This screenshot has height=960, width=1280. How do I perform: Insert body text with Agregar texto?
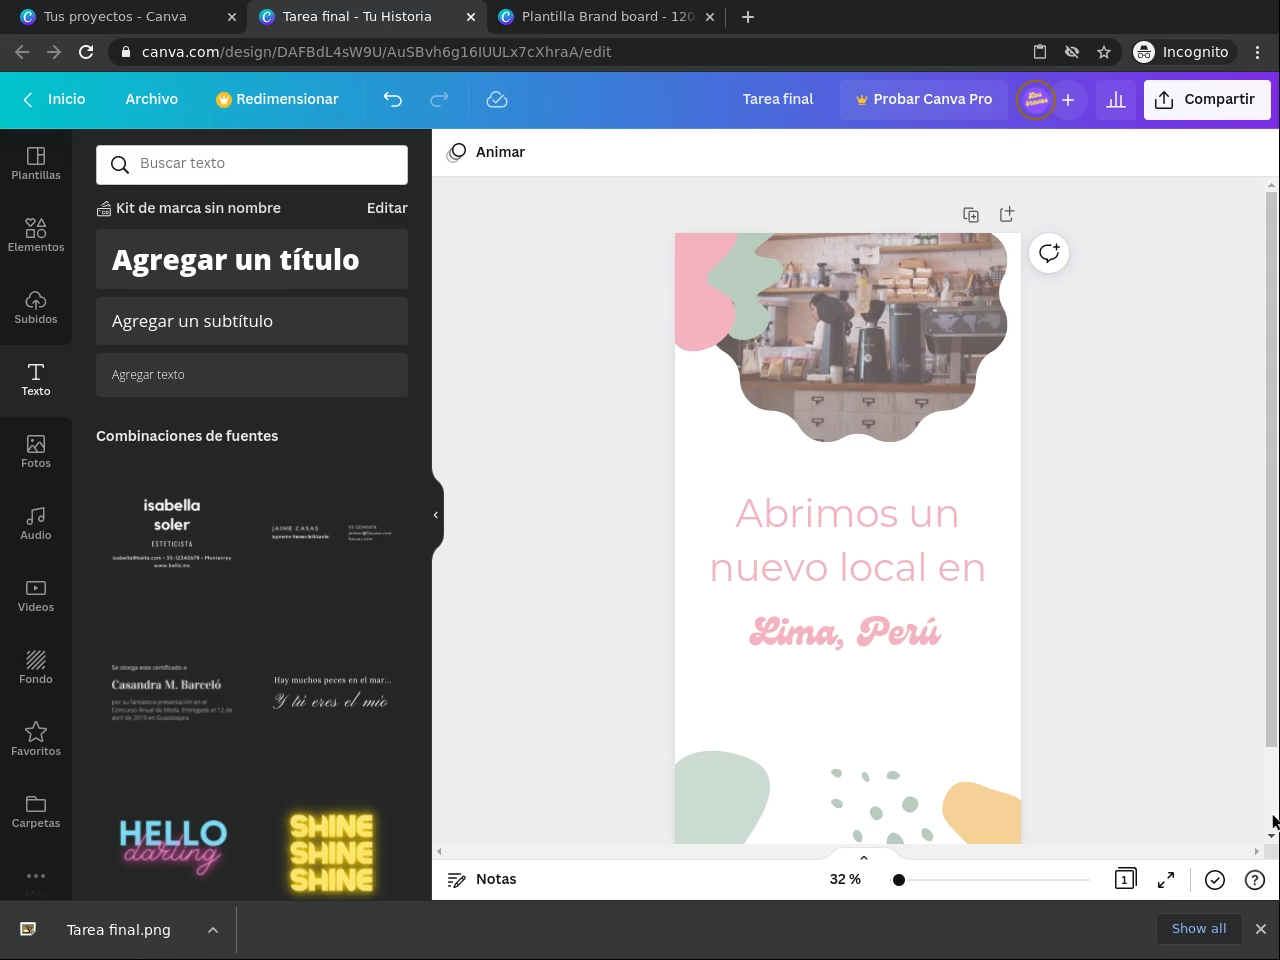point(252,375)
